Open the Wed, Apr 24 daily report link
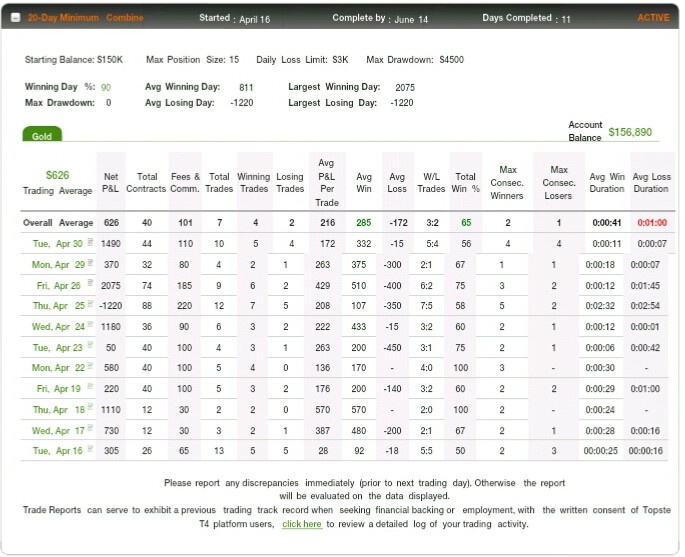Viewport: 685px width, 557px height. [x=58, y=327]
